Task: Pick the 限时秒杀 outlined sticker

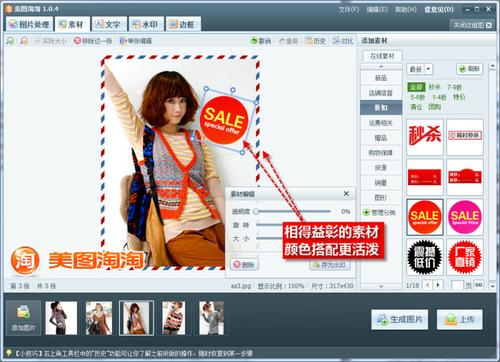Action: (465, 137)
